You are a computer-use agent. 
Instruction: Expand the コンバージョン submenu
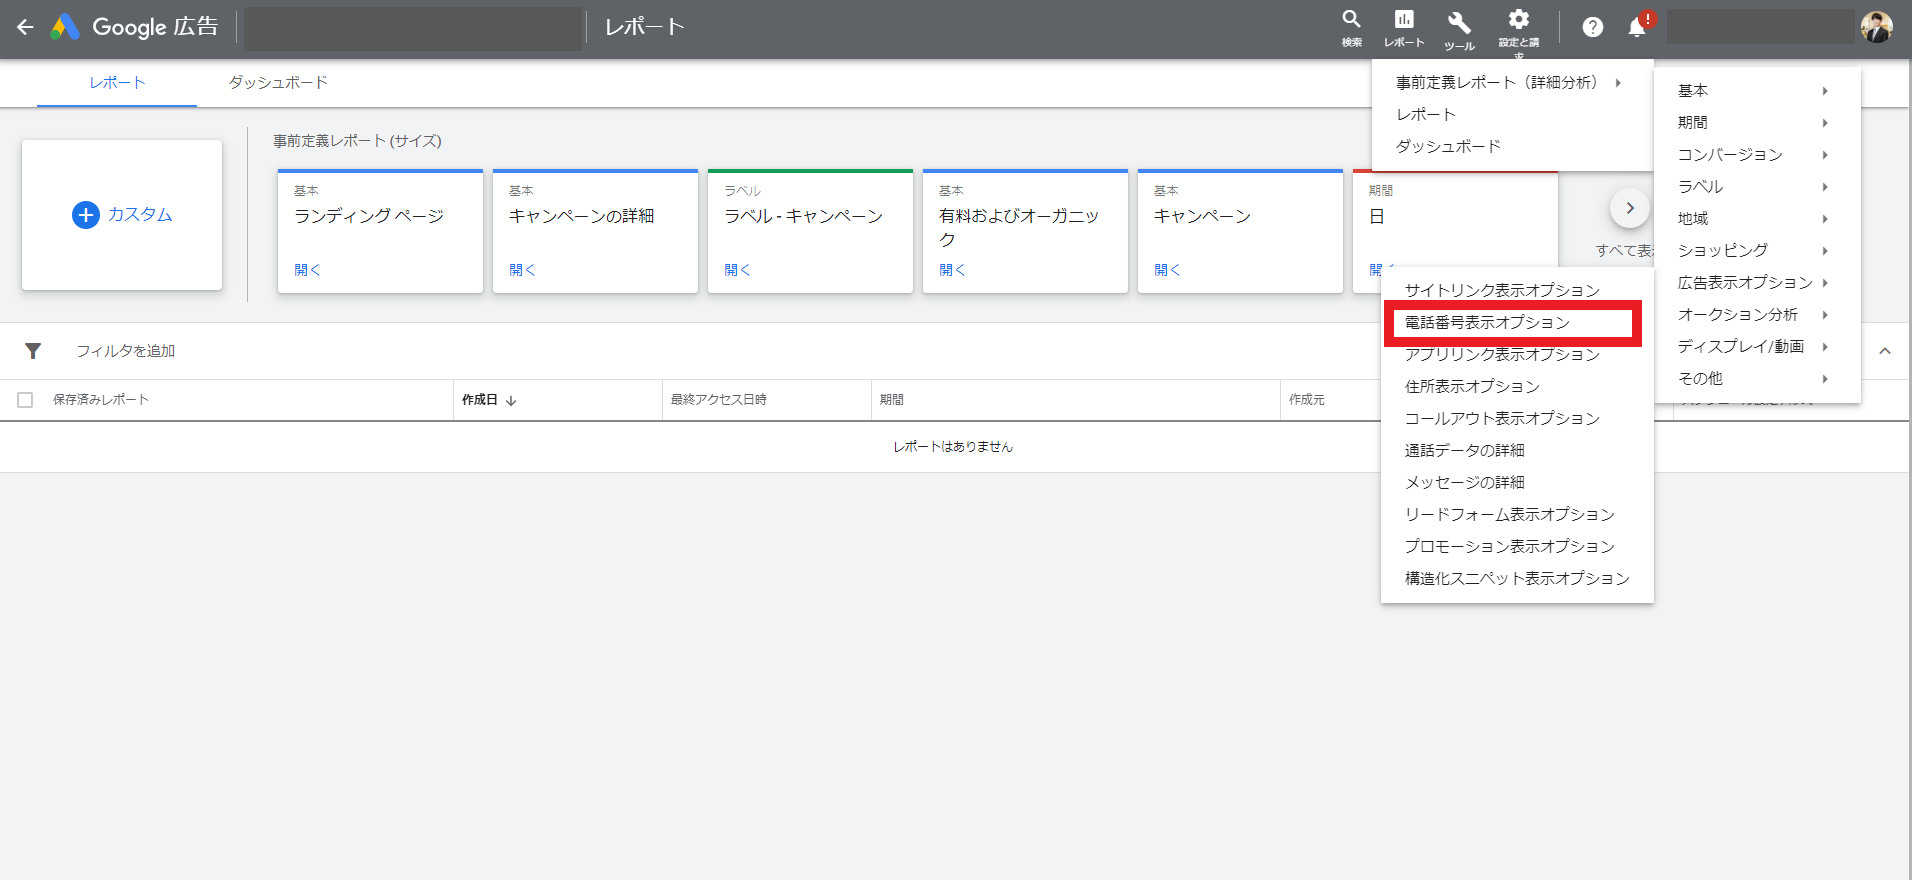[x=1757, y=155]
